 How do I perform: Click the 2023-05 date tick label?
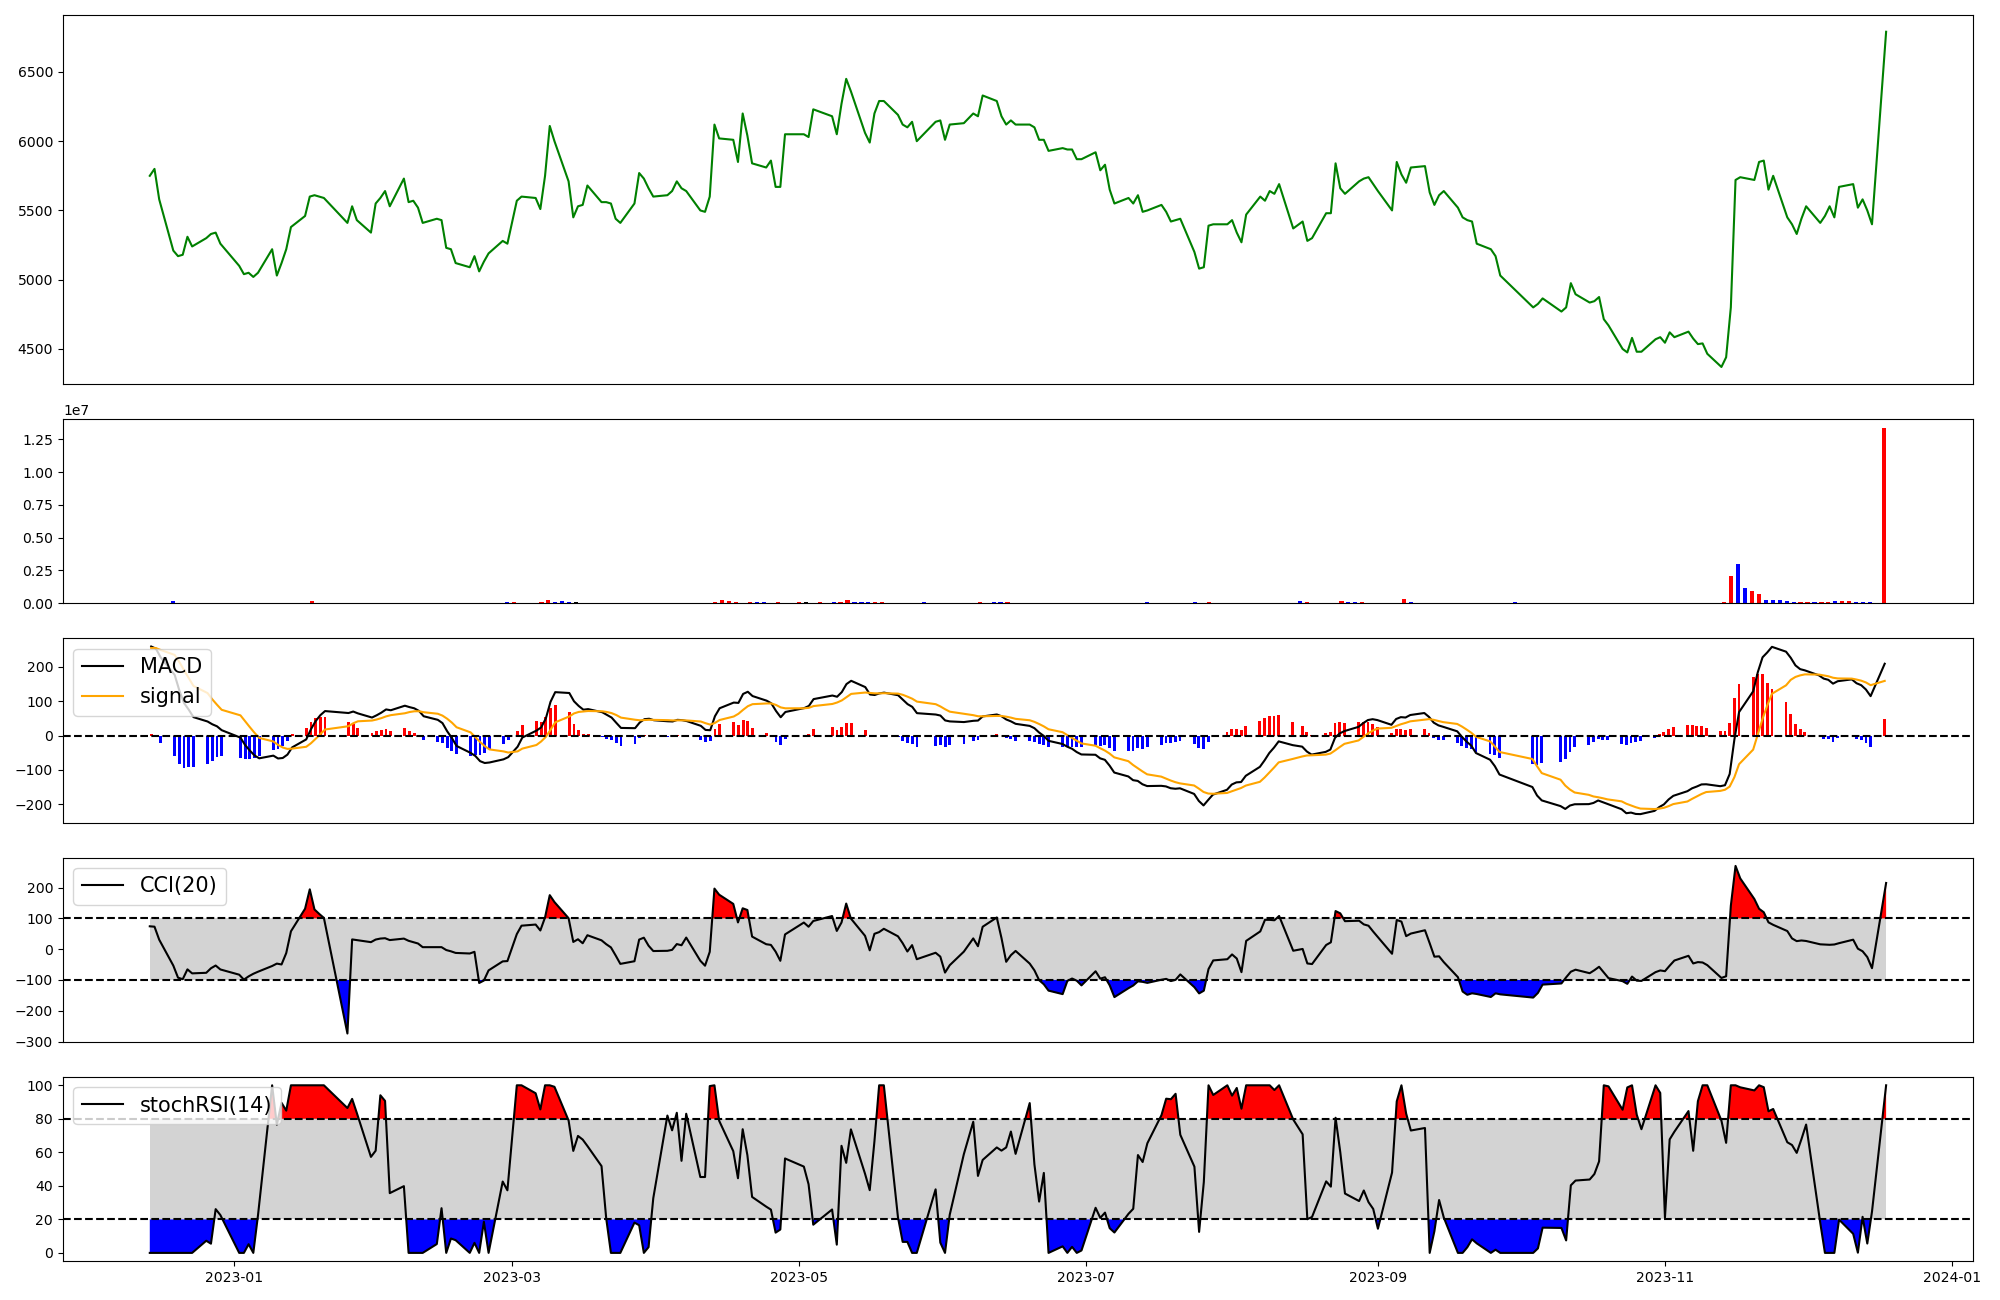click(x=799, y=1277)
